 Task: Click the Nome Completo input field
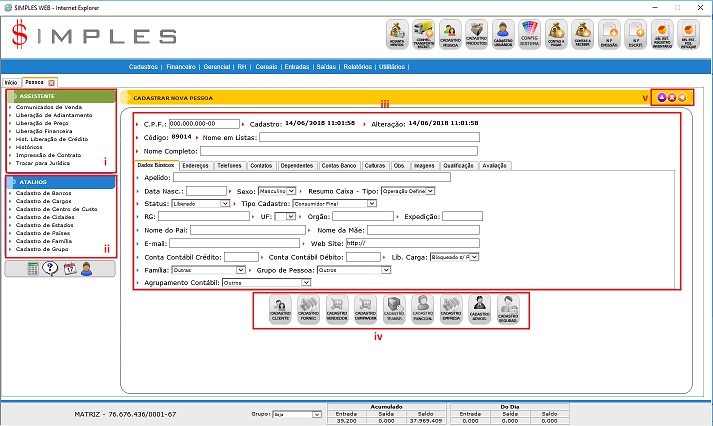tap(339, 151)
